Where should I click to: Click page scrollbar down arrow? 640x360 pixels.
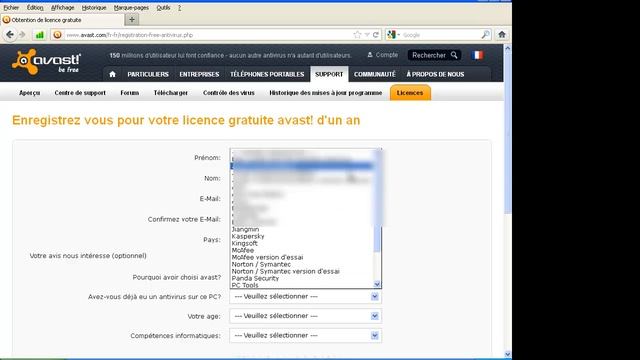508,354
